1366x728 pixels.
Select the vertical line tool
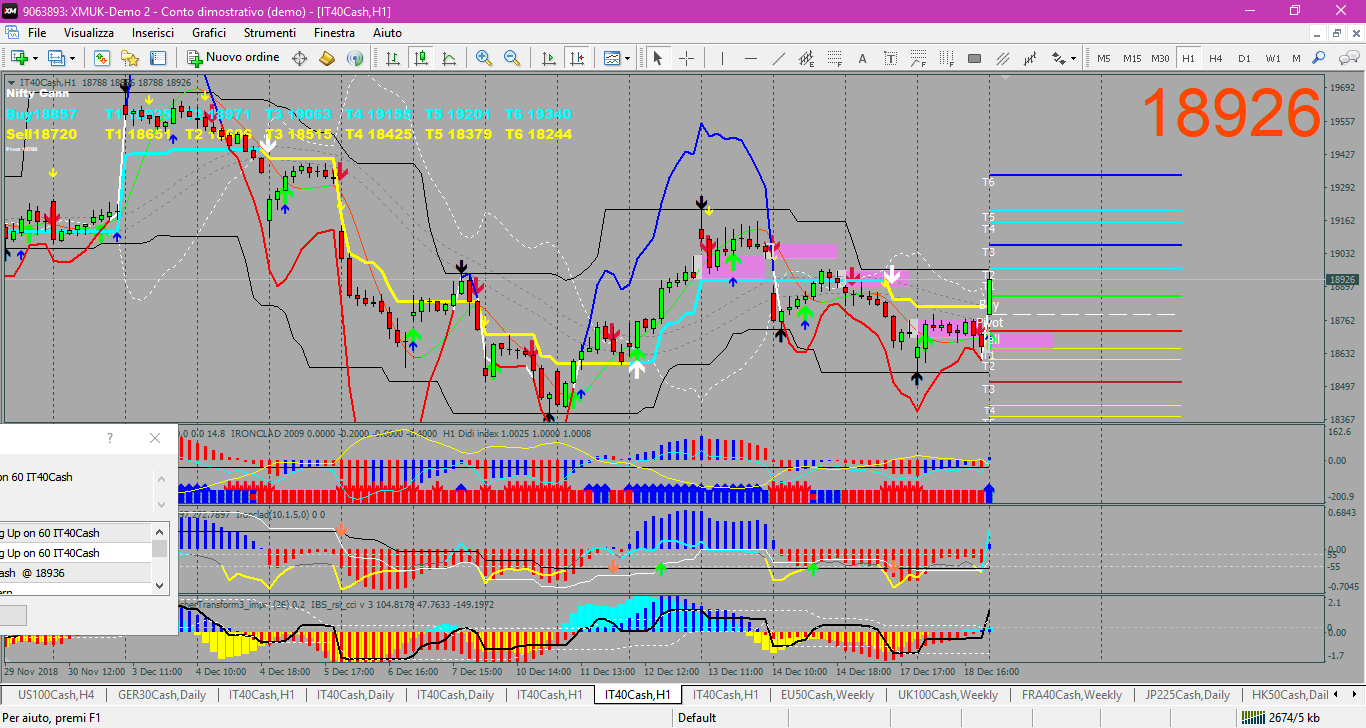click(722, 58)
